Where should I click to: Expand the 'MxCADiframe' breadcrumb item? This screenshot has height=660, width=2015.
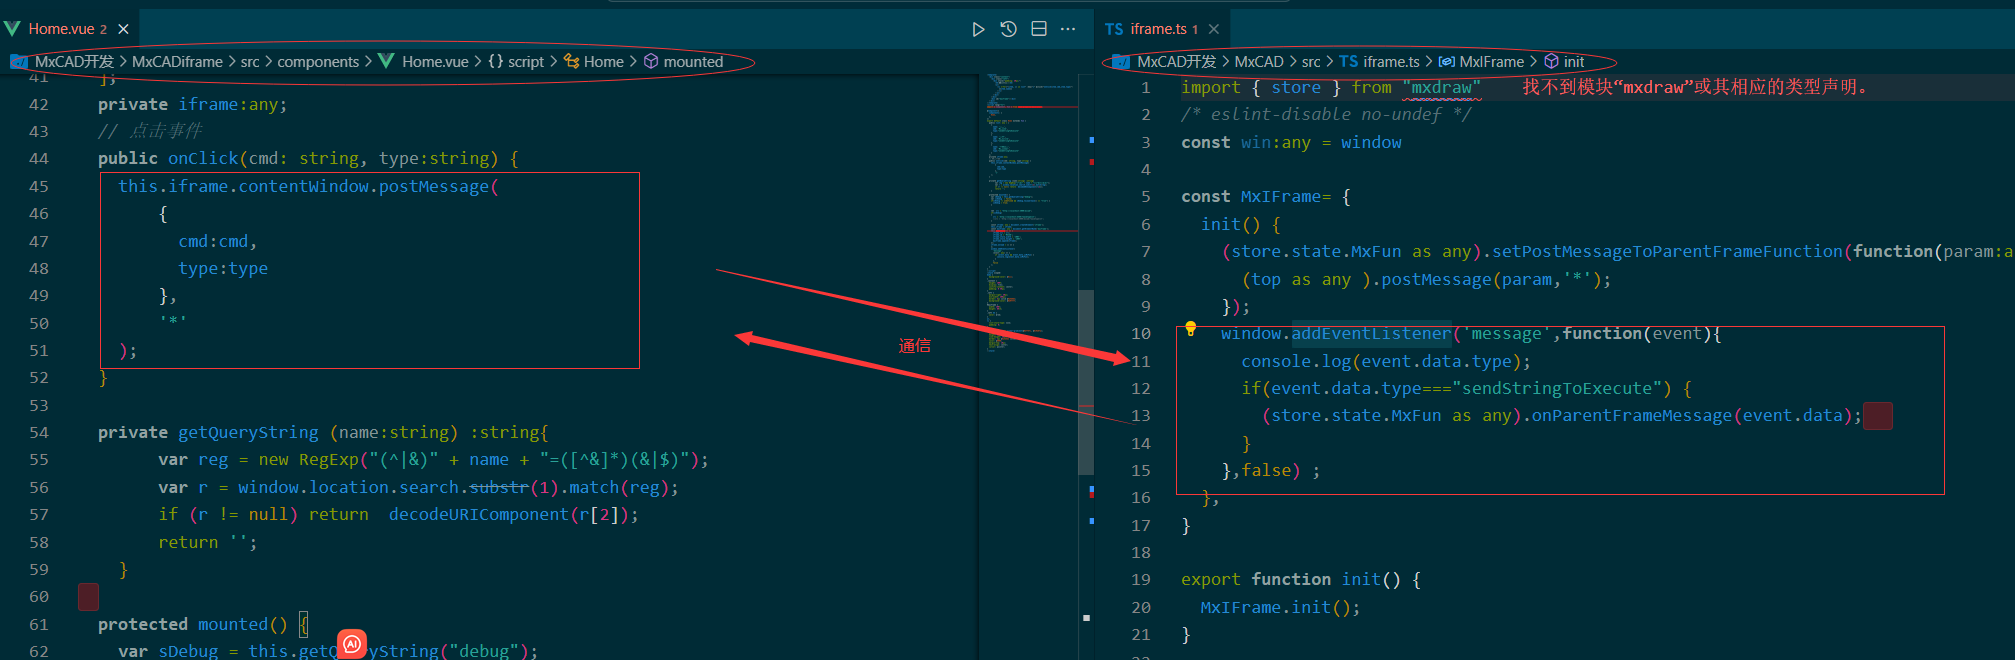click(177, 62)
